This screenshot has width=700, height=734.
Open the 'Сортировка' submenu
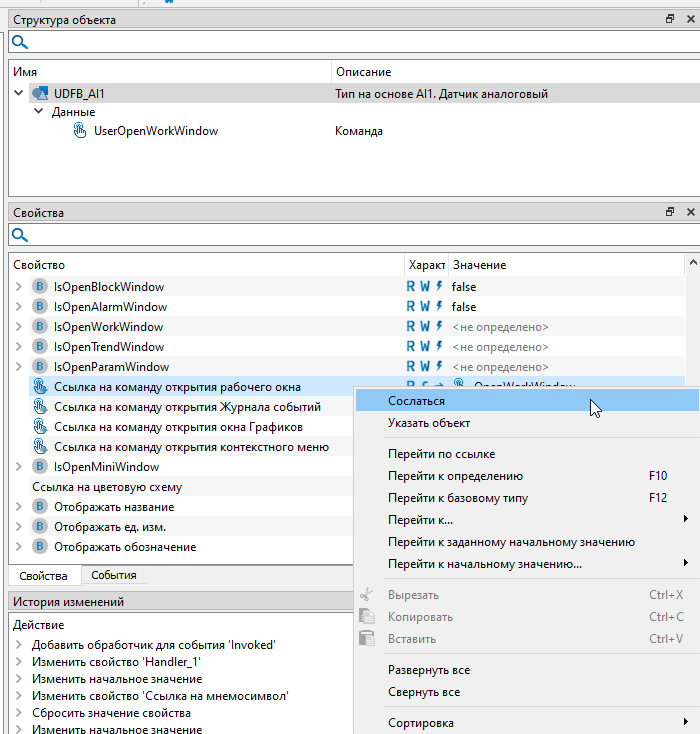coord(420,723)
